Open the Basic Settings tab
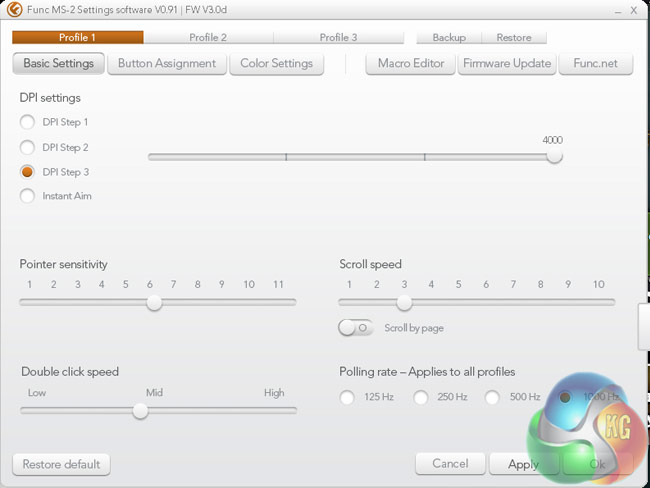The width and height of the screenshot is (650, 488). (58, 63)
